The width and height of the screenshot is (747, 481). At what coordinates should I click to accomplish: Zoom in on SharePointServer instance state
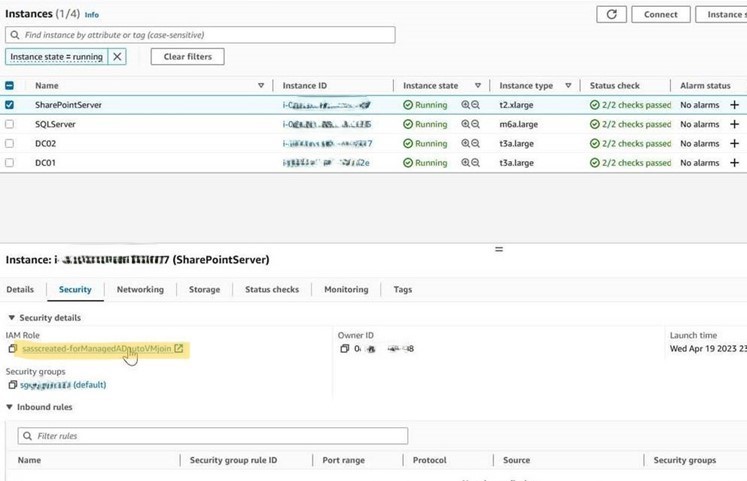pyautogui.click(x=465, y=105)
